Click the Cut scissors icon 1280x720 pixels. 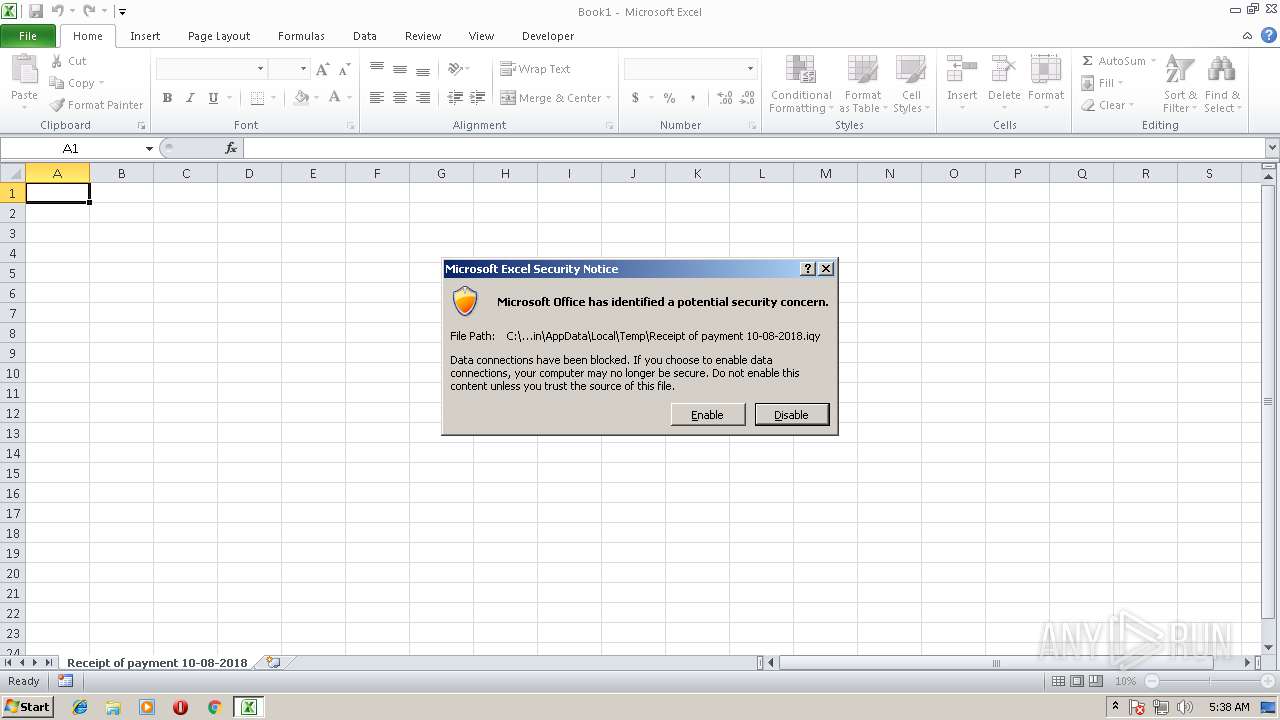coord(57,61)
